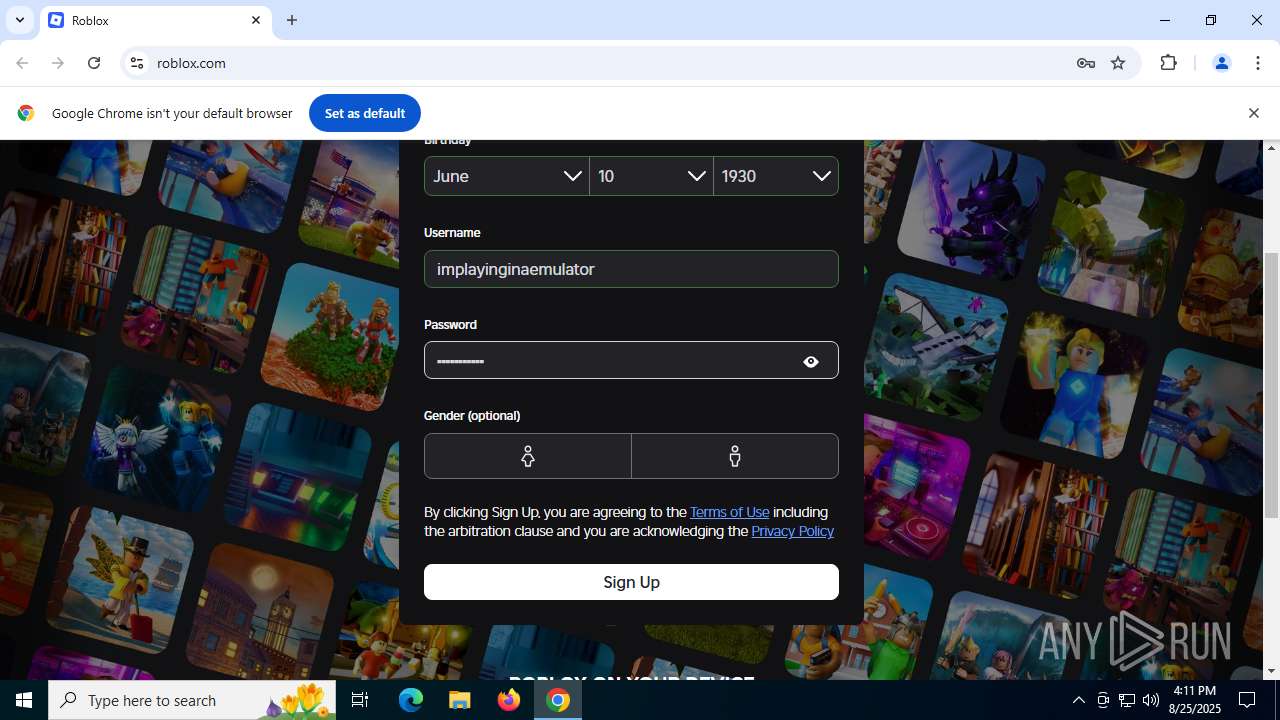1280x720 pixels.
Task: Click the scrollbar up arrow
Action: coord(1271,148)
